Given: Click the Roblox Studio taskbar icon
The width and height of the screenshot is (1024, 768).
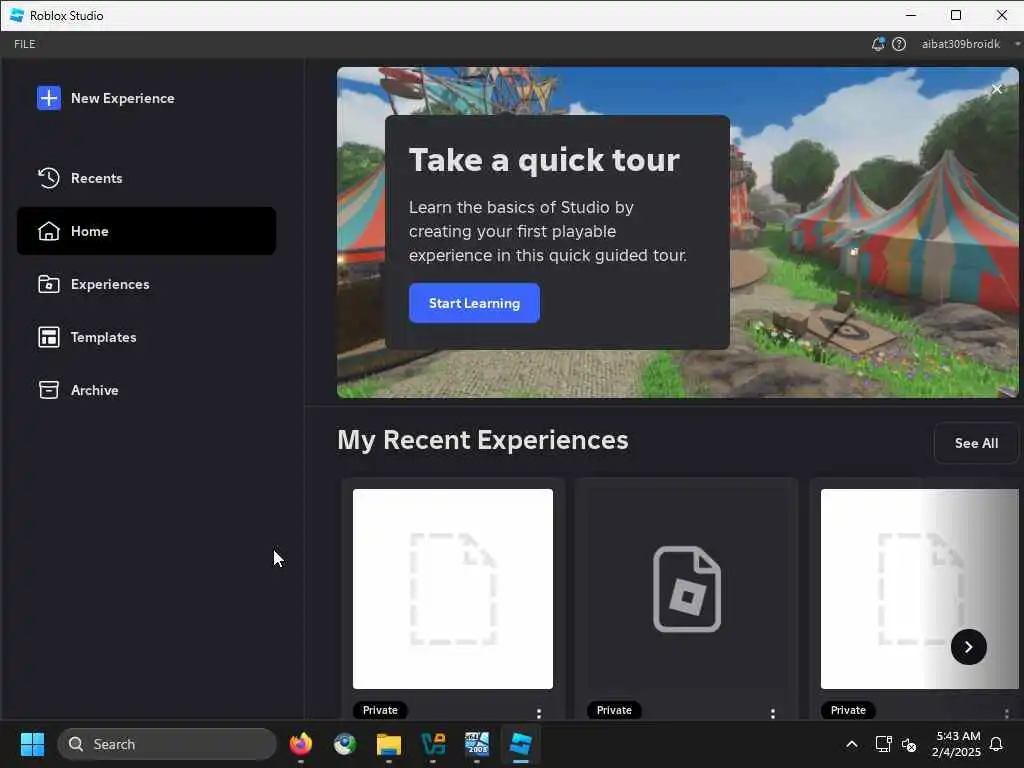Looking at the screenshot, I should coord(520,744).
